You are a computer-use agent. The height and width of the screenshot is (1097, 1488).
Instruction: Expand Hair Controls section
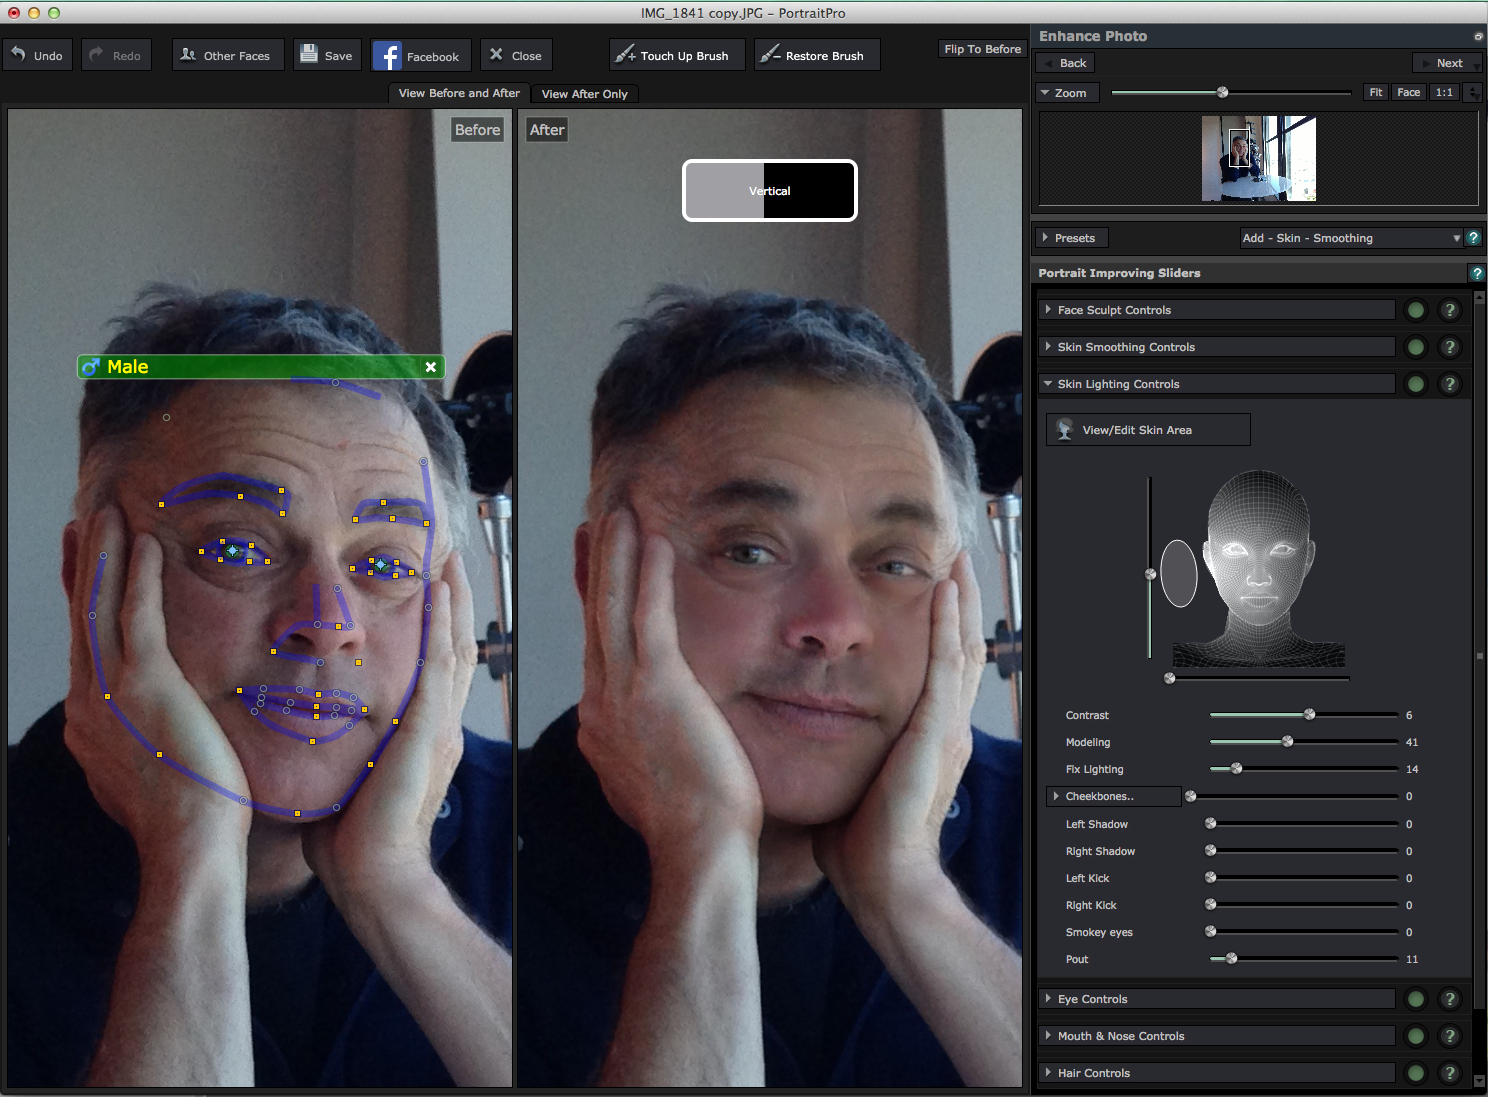[1217, 1073]
